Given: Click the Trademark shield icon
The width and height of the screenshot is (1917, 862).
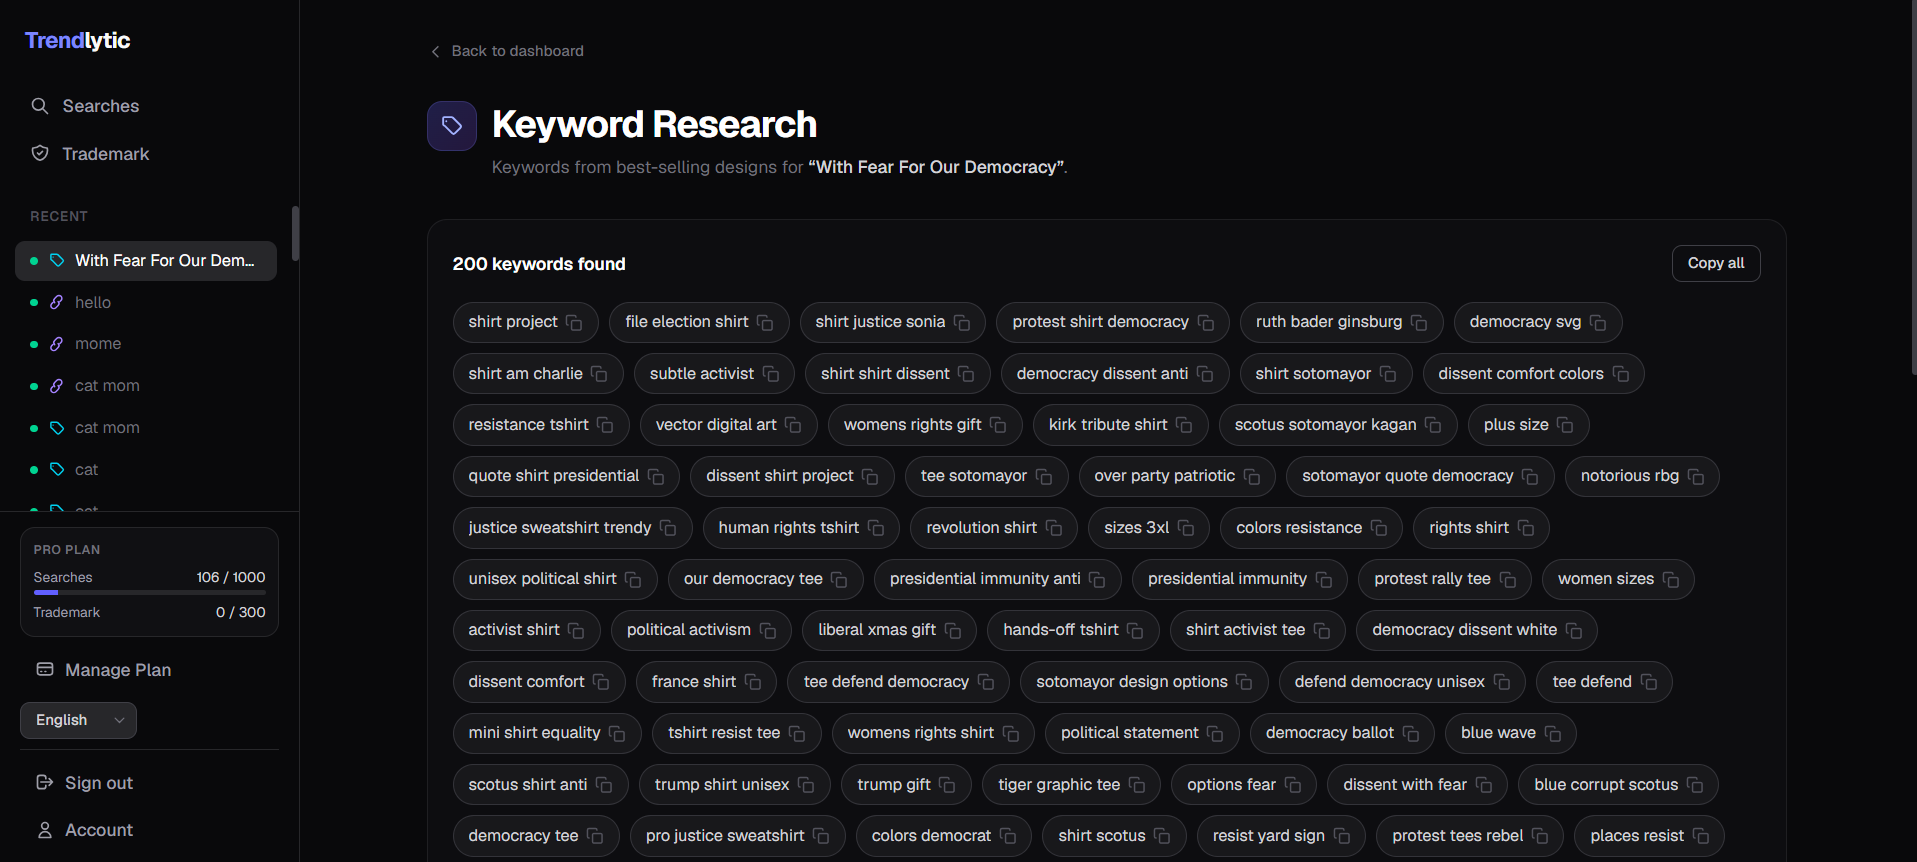Looking at the screenshot, I should [x=40, y=153].
